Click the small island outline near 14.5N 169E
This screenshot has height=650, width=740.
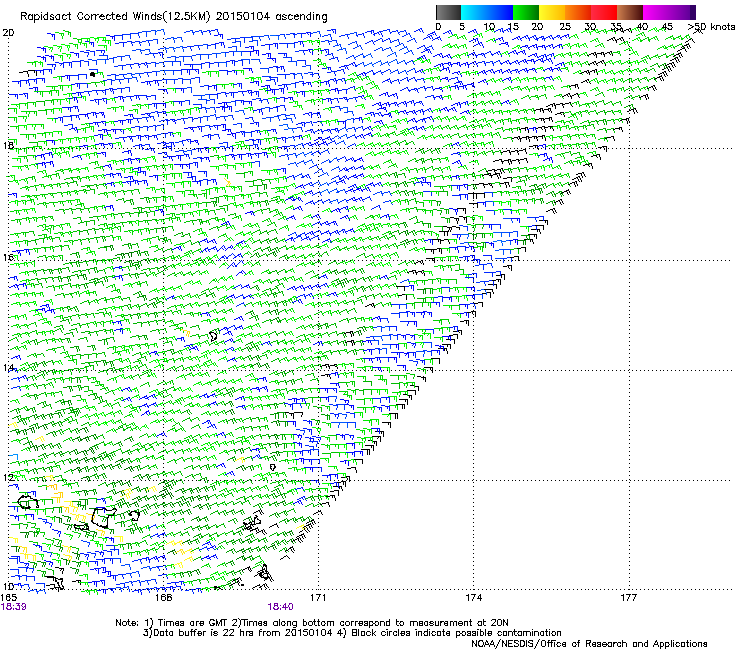pyautogui.click(x=213, y=336)
